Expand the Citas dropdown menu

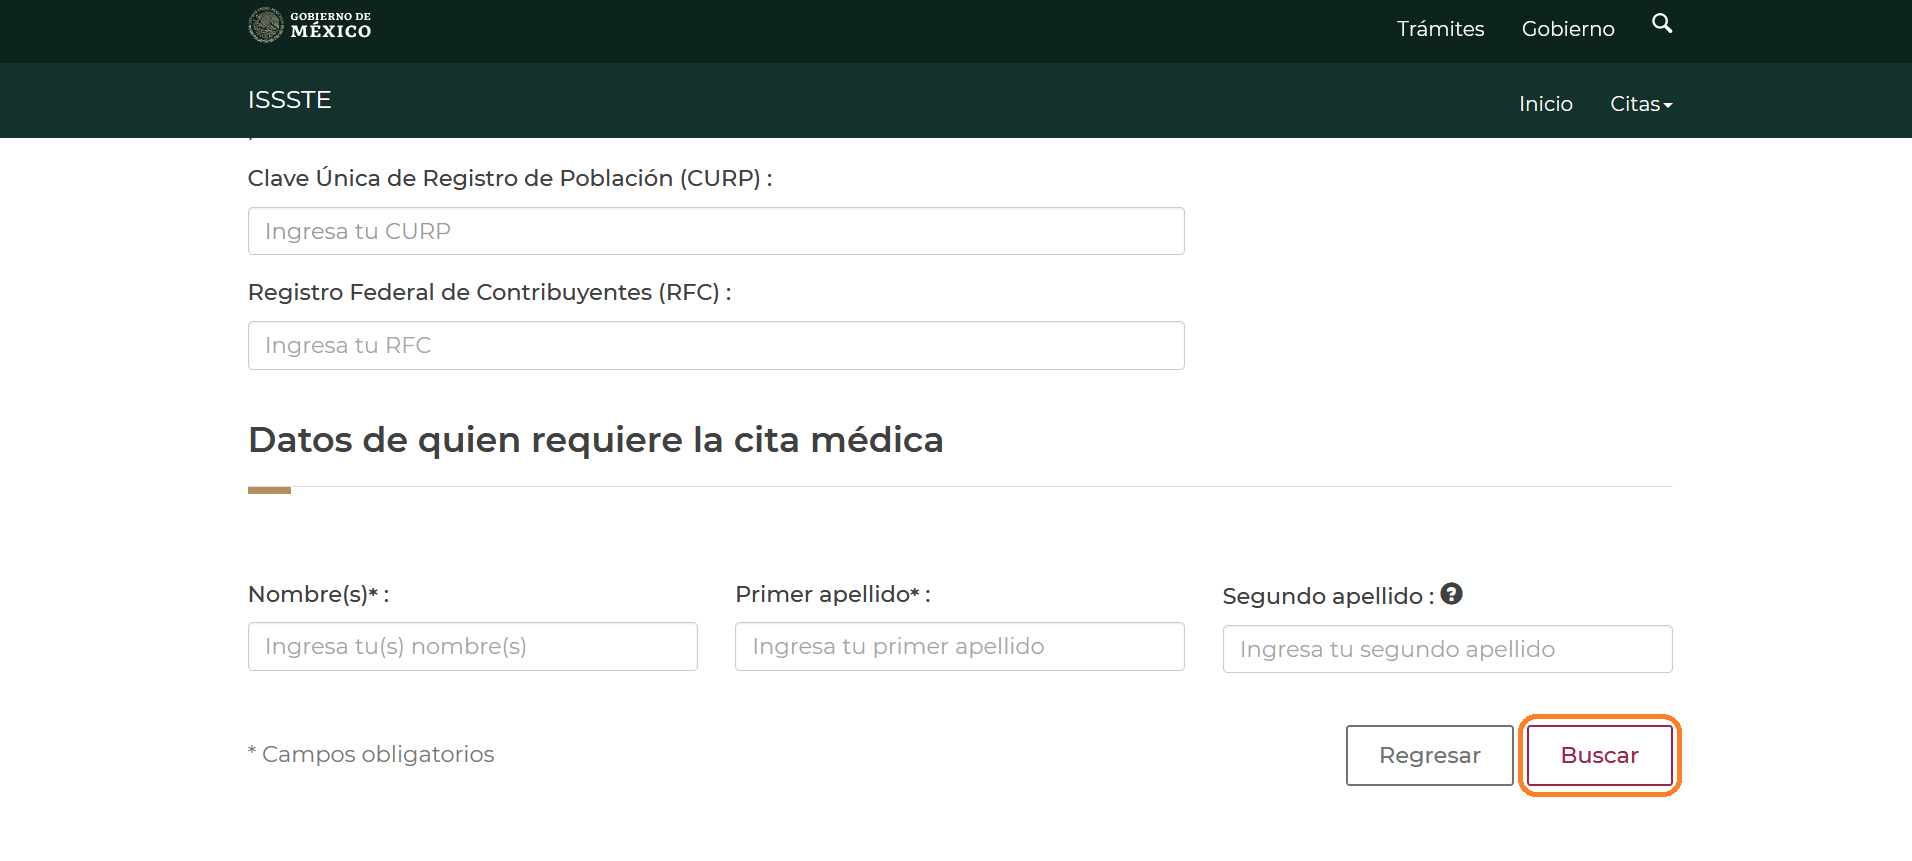click(x=1640, y=104)
